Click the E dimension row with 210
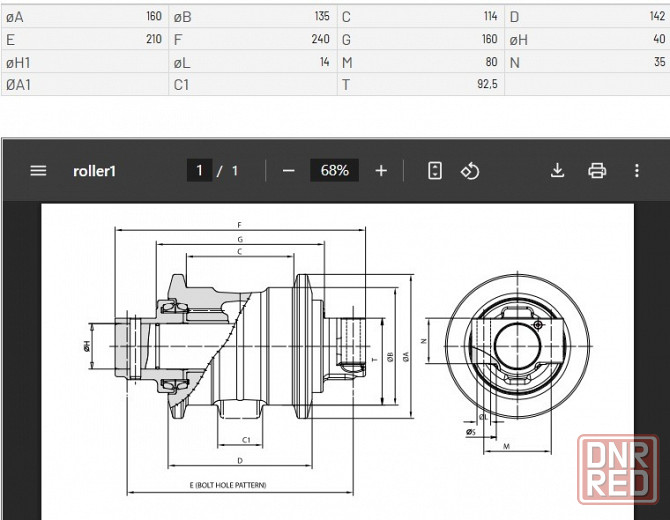The height and width of the screenshot is (520, 670). (84, 40)
